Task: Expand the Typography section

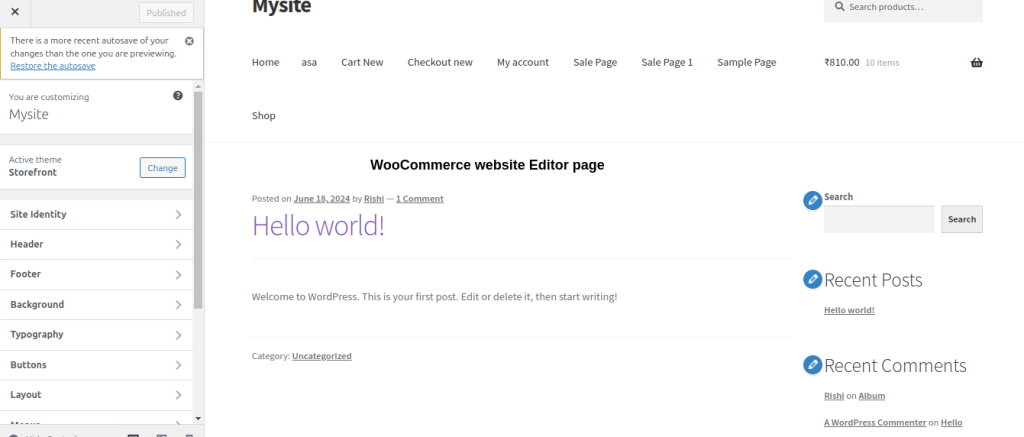Action: [97, 334]
